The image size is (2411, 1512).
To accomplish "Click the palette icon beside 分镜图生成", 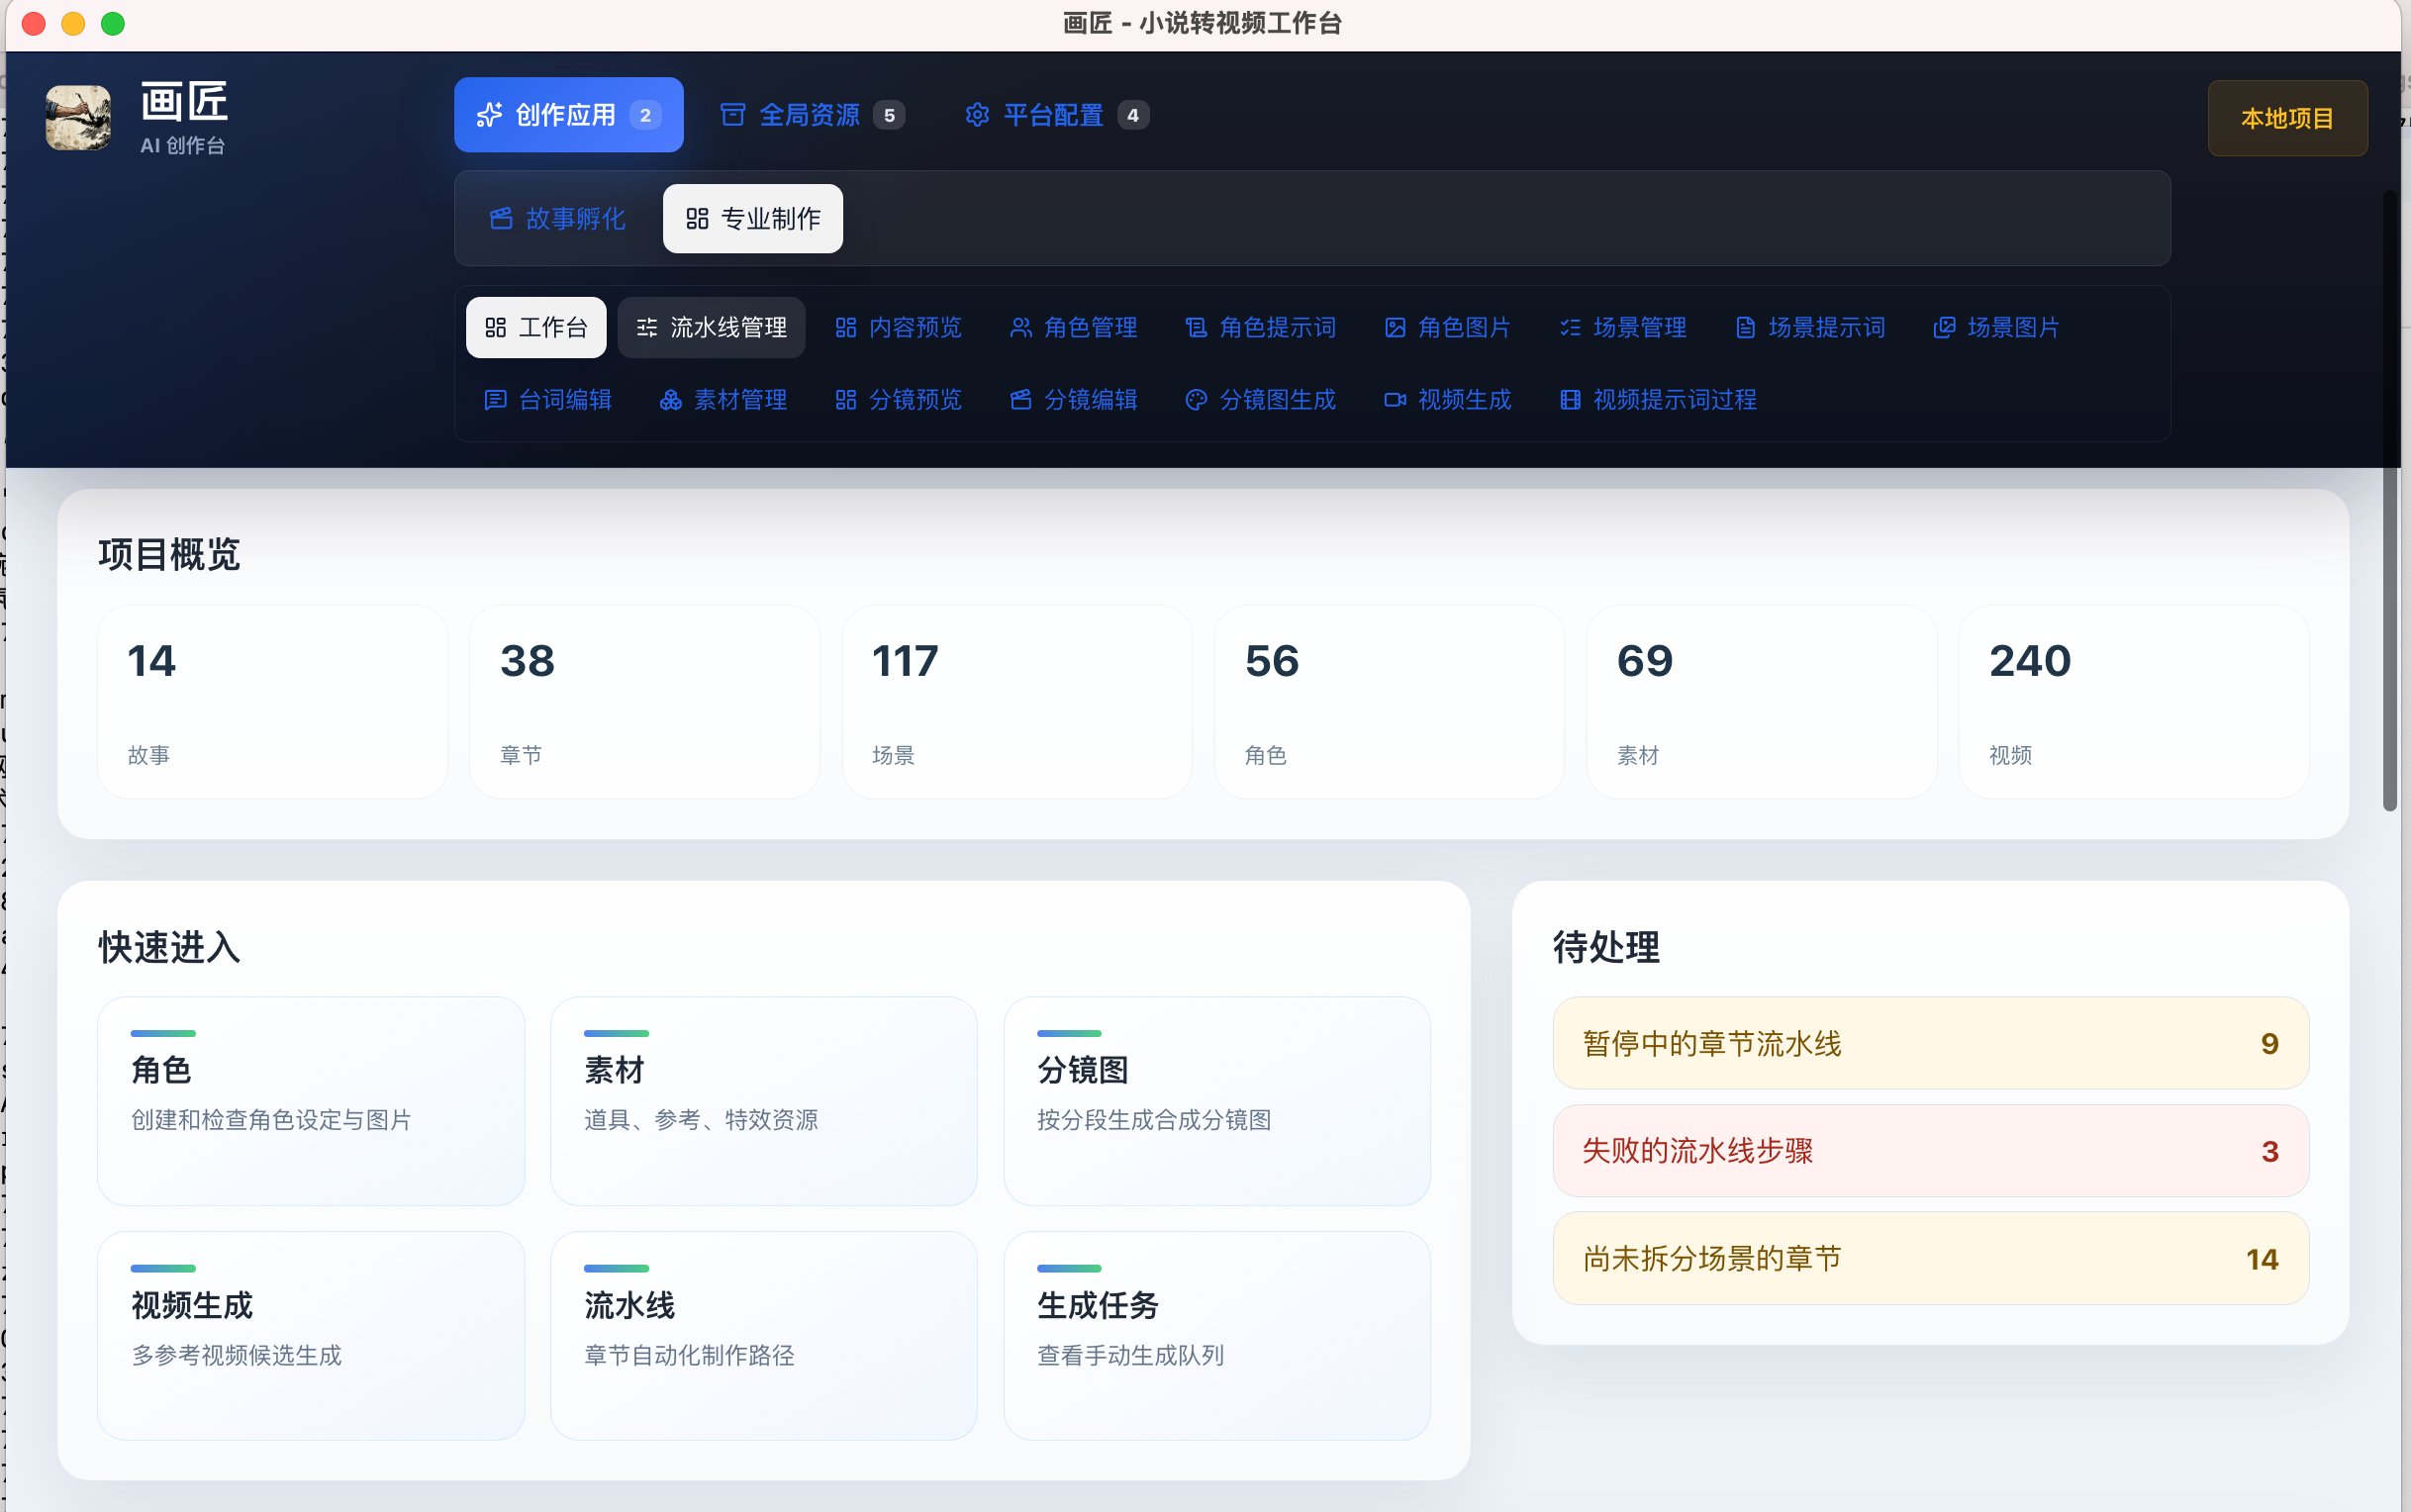I will coord(1196,400).
